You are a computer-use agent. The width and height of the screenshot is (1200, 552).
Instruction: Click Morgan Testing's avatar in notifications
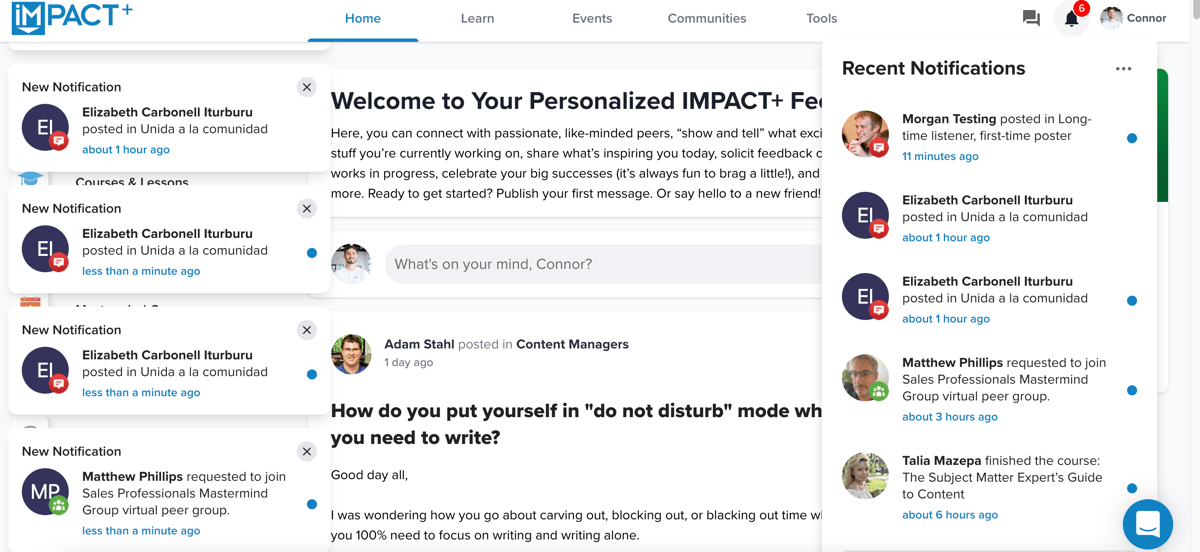(x=865, y=135)
